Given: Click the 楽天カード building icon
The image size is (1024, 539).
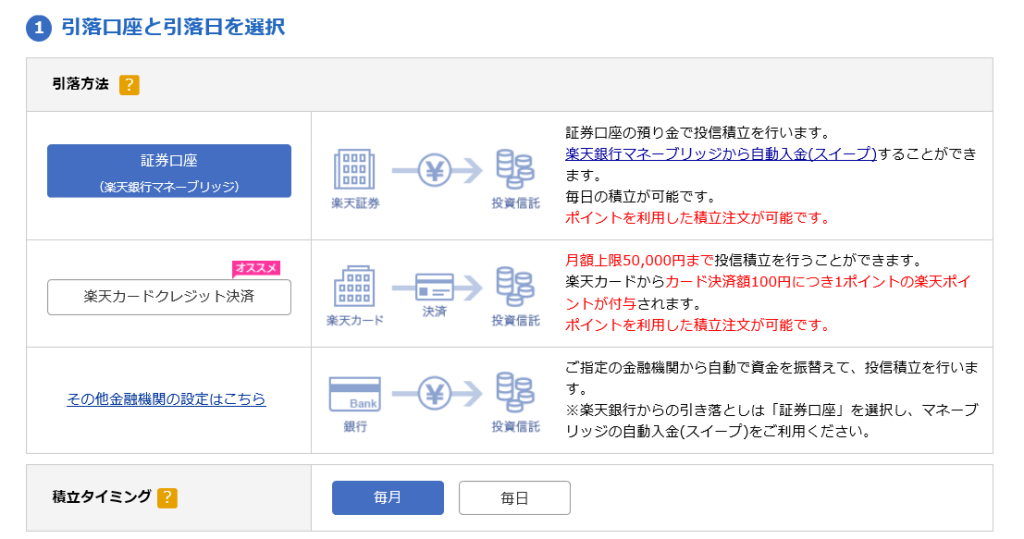Looking at the screenshot, I should pos(355,286).
